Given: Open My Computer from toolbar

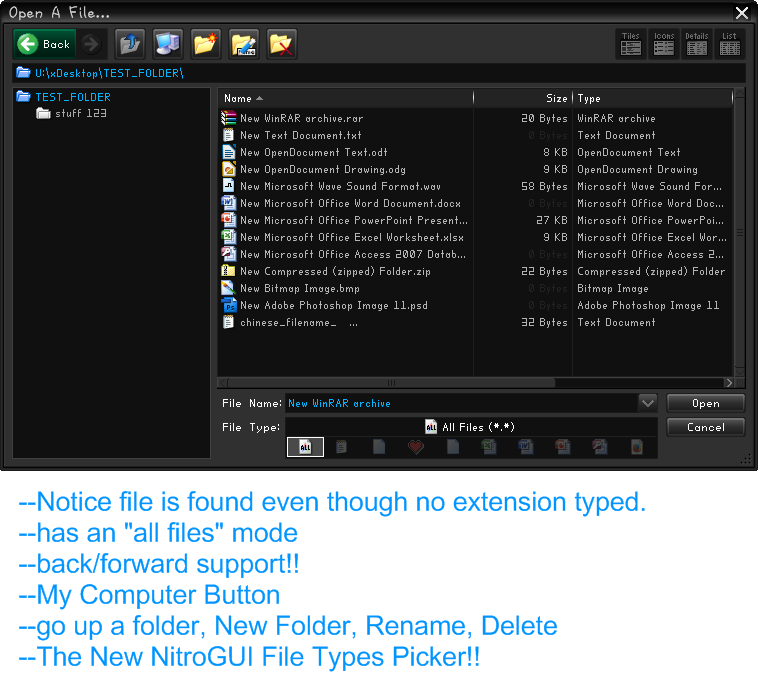Looking at the screenshot, I should tap(168, 44).
